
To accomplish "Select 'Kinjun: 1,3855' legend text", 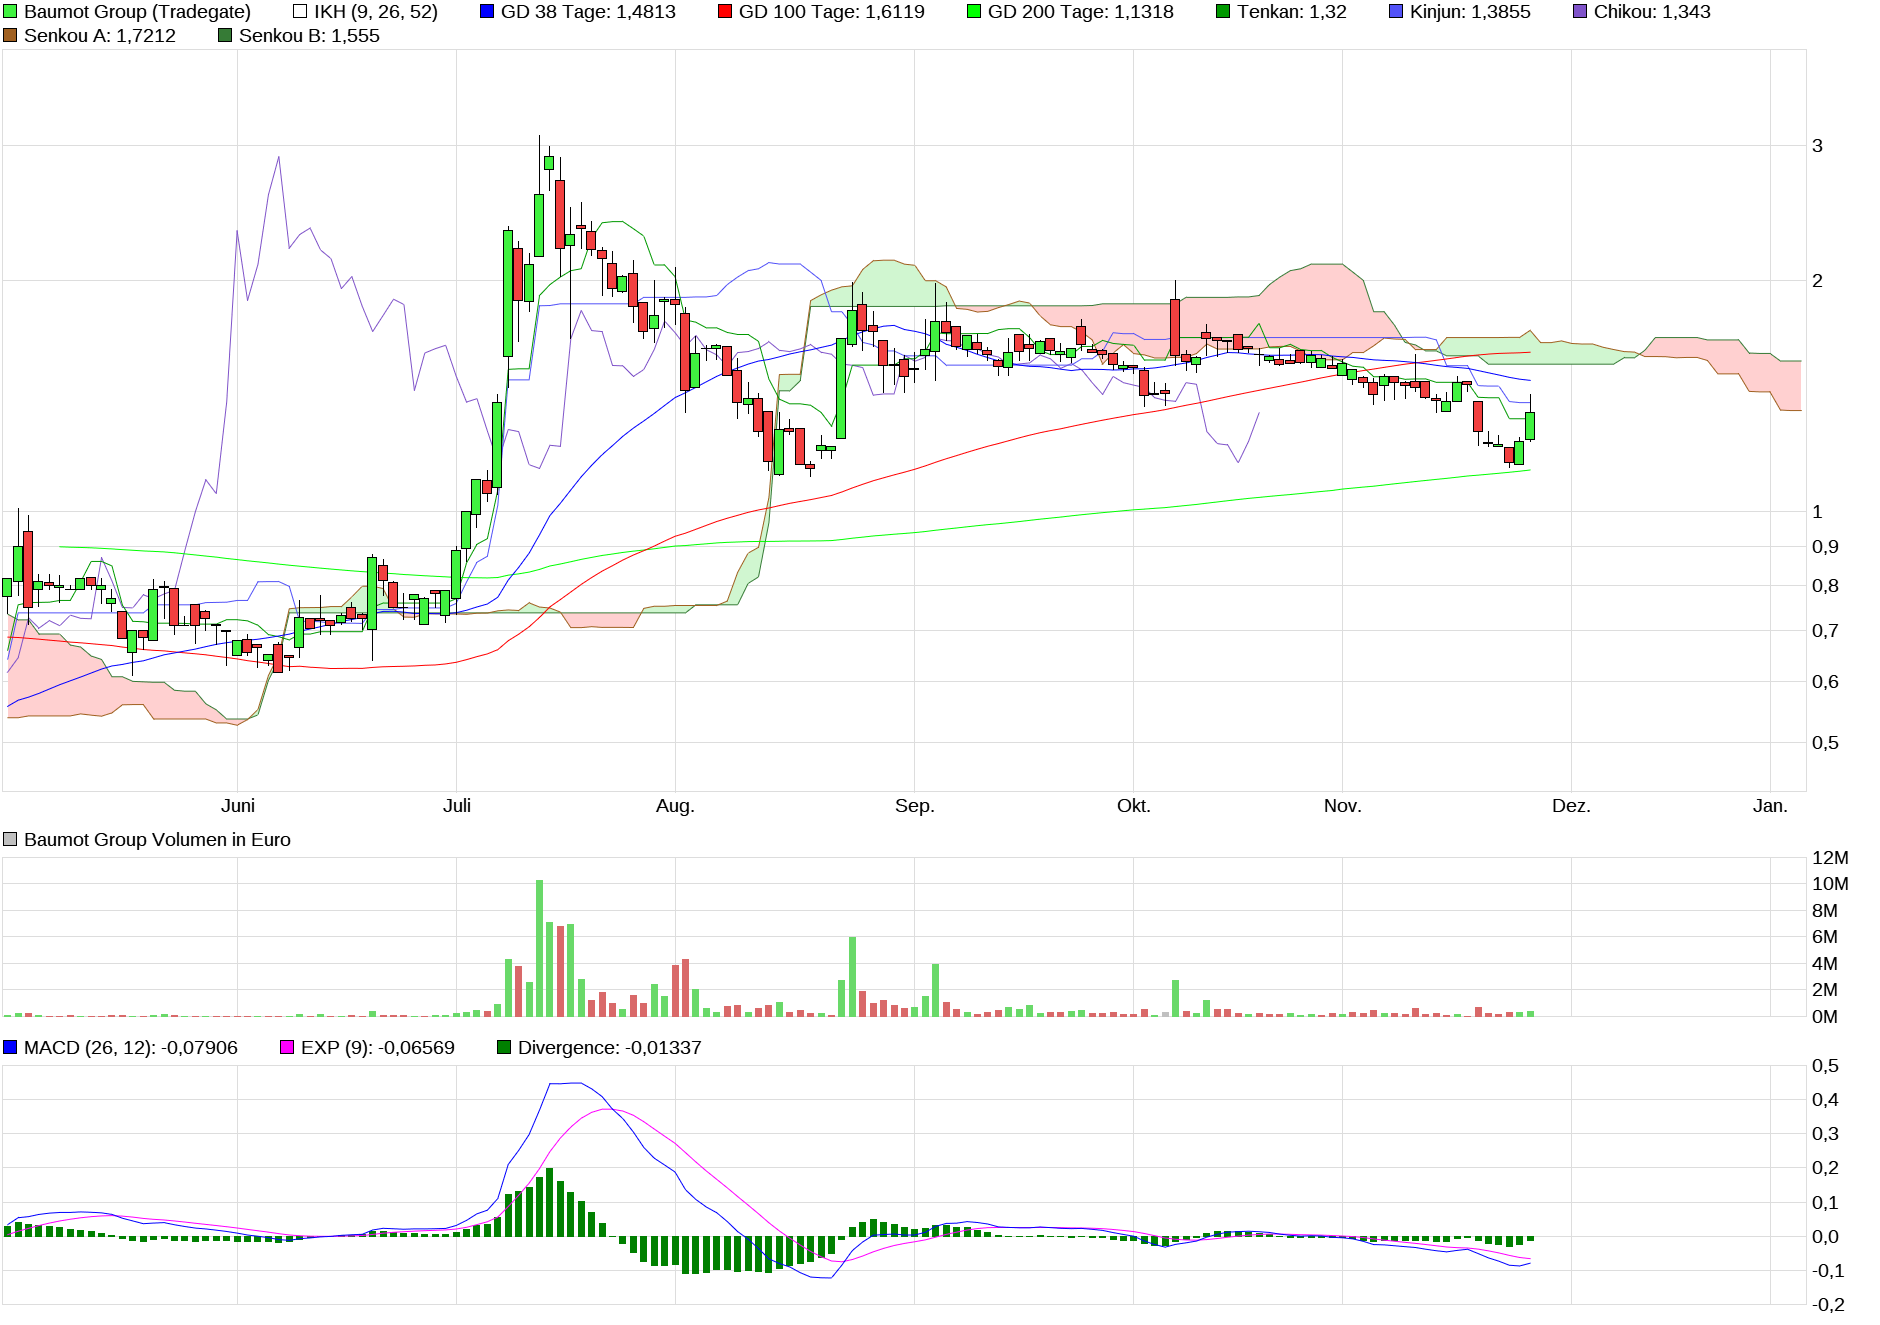I will (x=1470, y=12).
